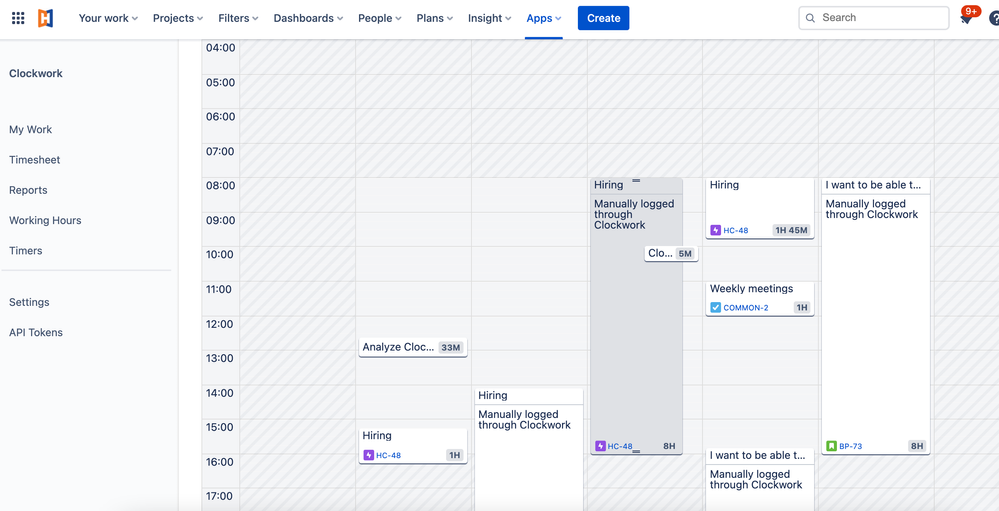Viewport: 999px width, 511px height.
Task: Go to Timesheet in Clockwork sidebar
Action: point(34,160)
